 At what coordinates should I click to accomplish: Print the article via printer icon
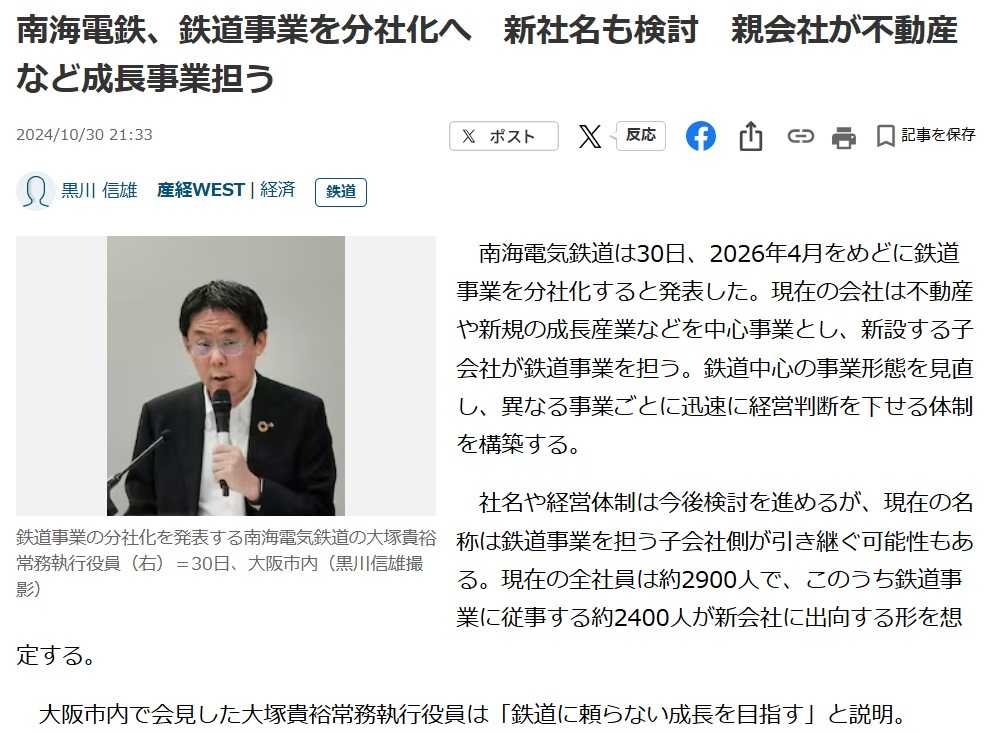[844, 137]
